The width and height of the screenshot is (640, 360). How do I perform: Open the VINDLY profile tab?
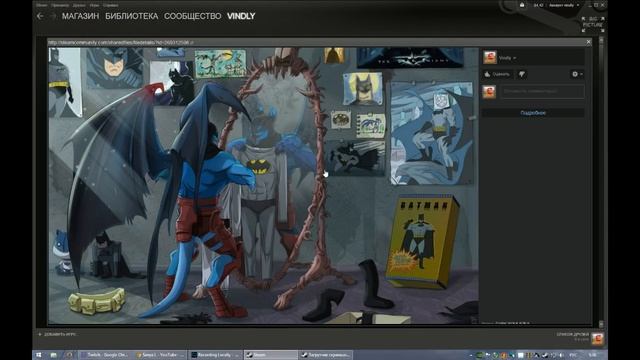[x=241, y=16]
